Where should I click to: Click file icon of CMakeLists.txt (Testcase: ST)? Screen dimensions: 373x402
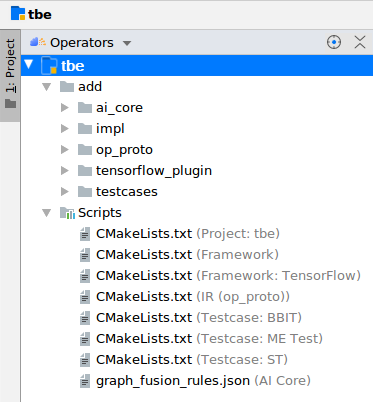tap(85, 360)
